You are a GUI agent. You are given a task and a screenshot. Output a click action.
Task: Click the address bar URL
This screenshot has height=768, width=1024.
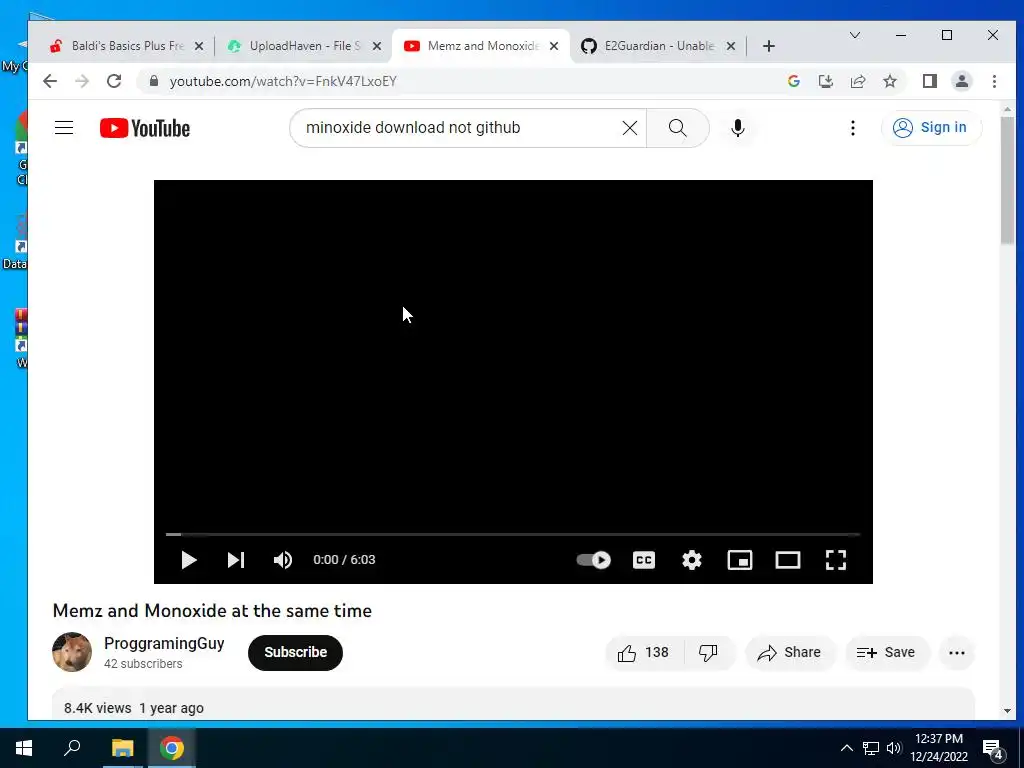(x=283, y=82)
